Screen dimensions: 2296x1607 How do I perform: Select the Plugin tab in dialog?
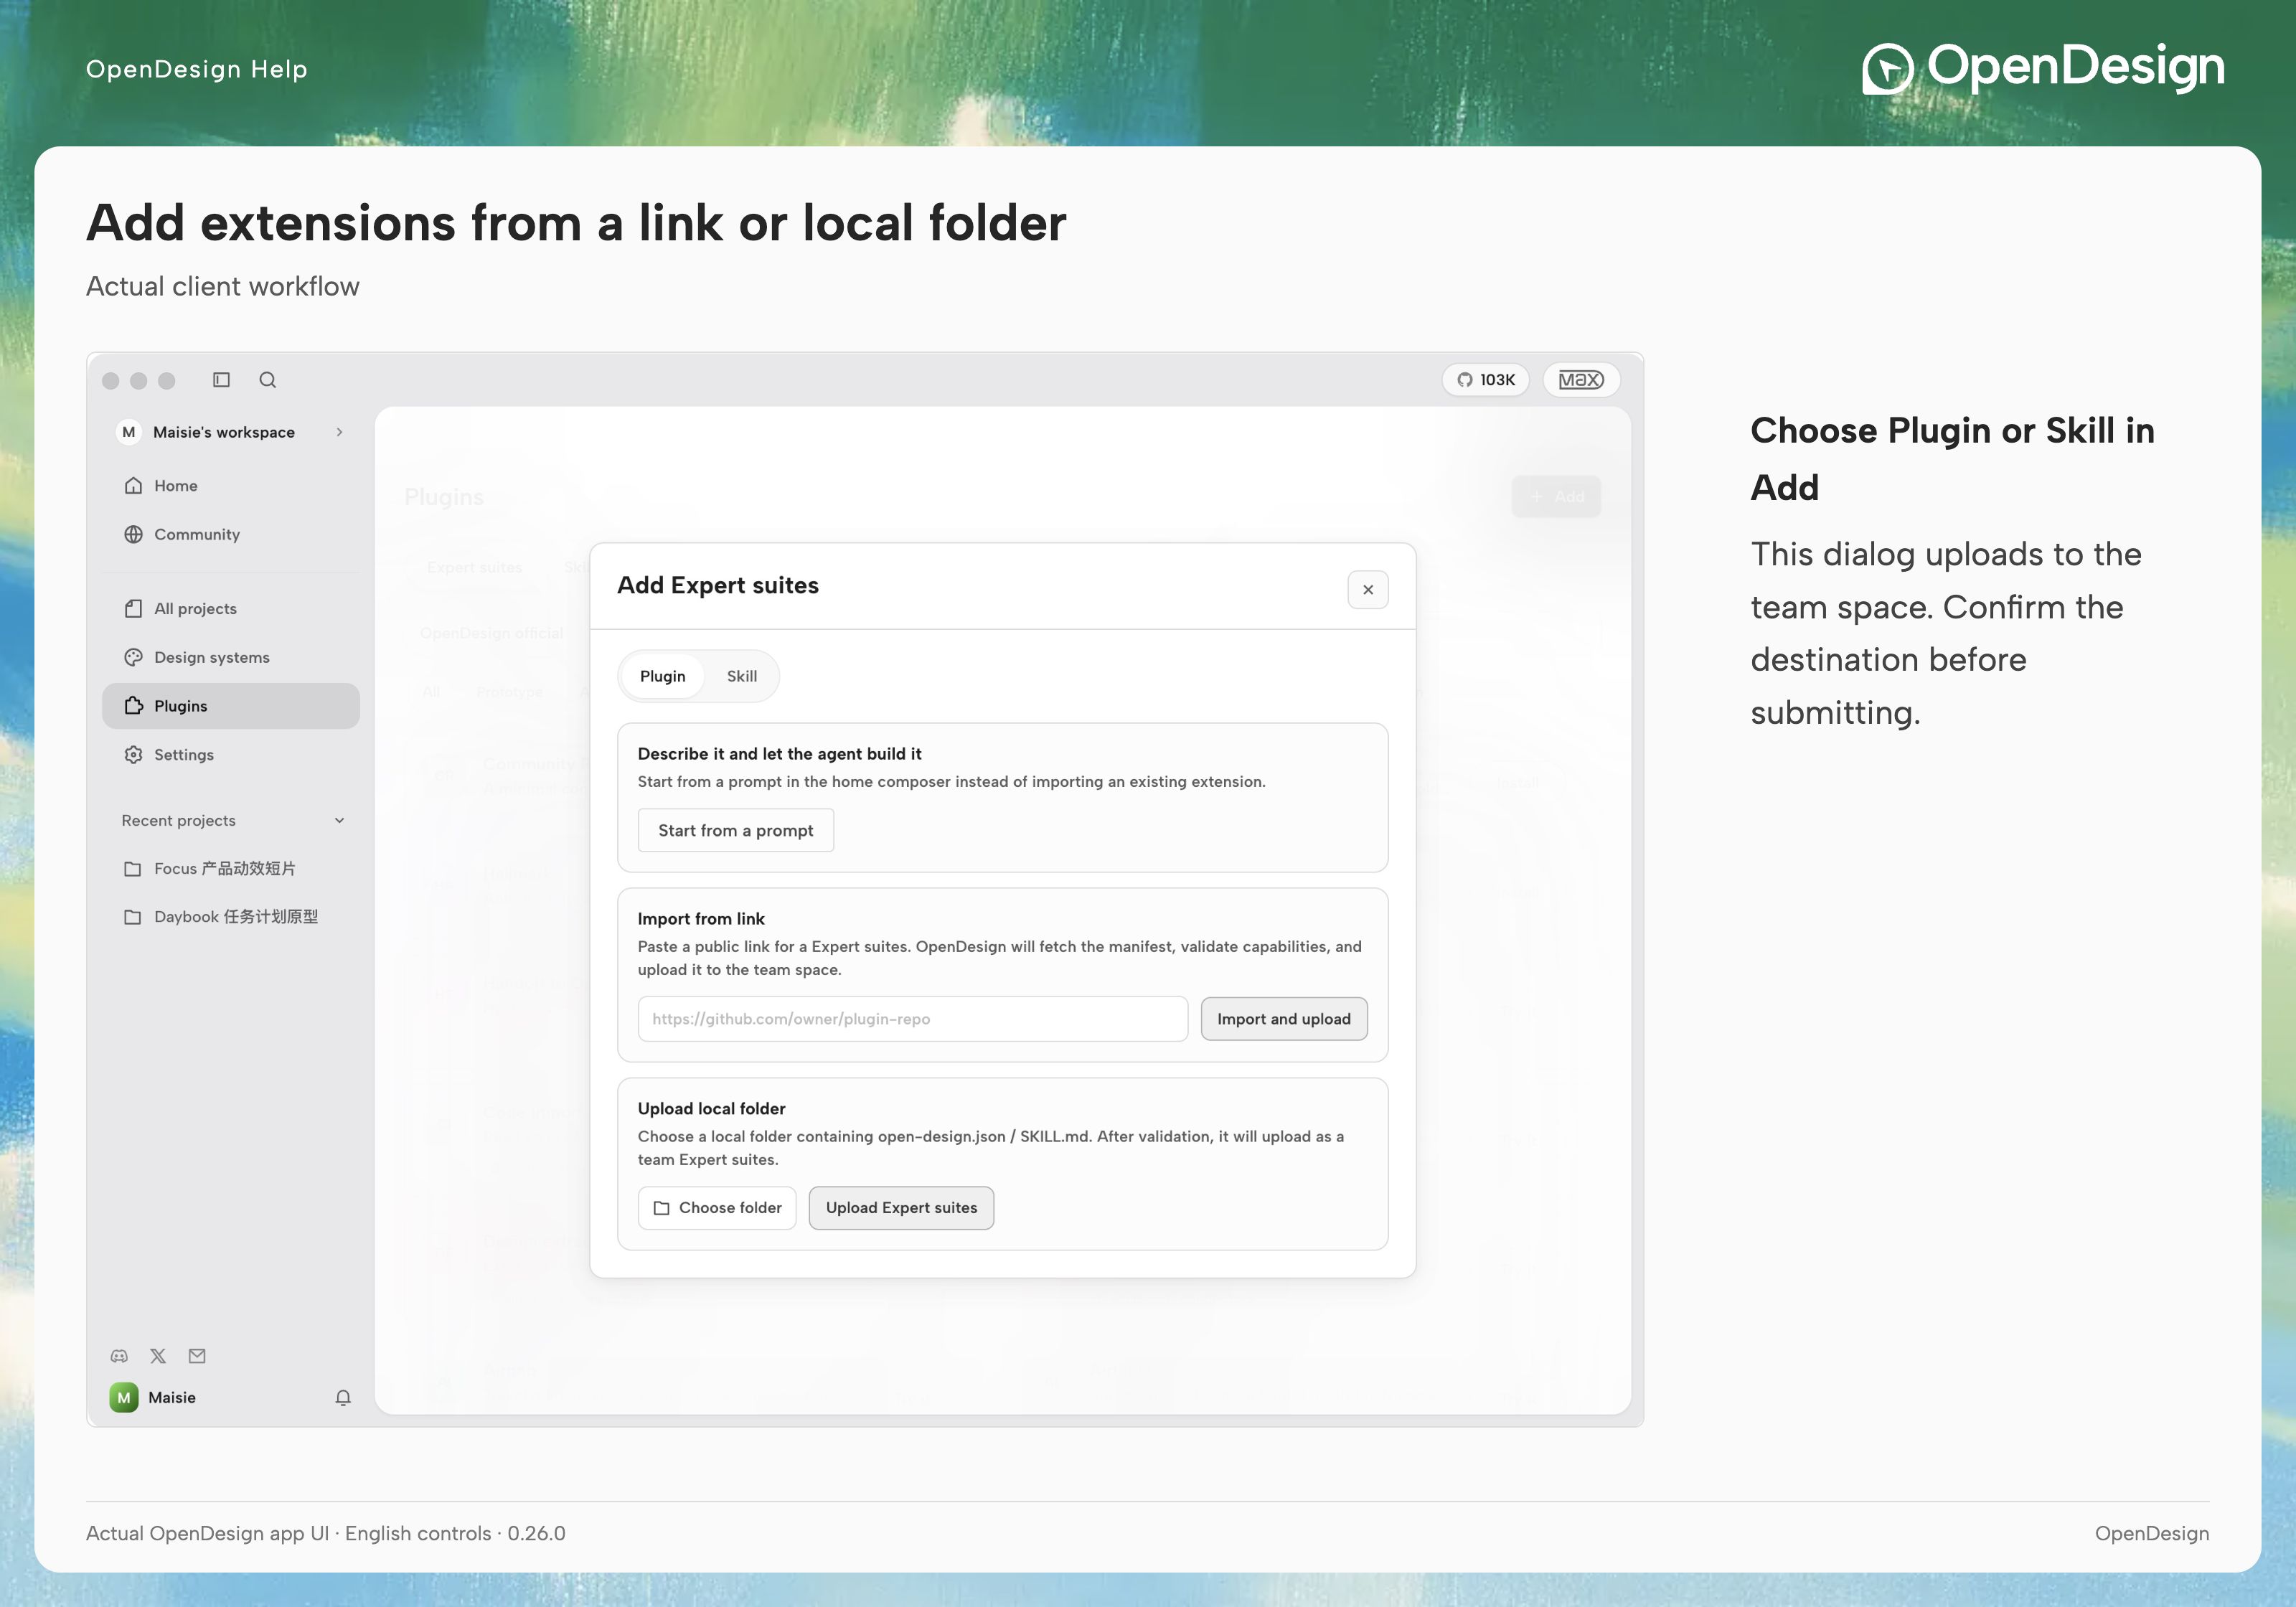pos(662,677)
